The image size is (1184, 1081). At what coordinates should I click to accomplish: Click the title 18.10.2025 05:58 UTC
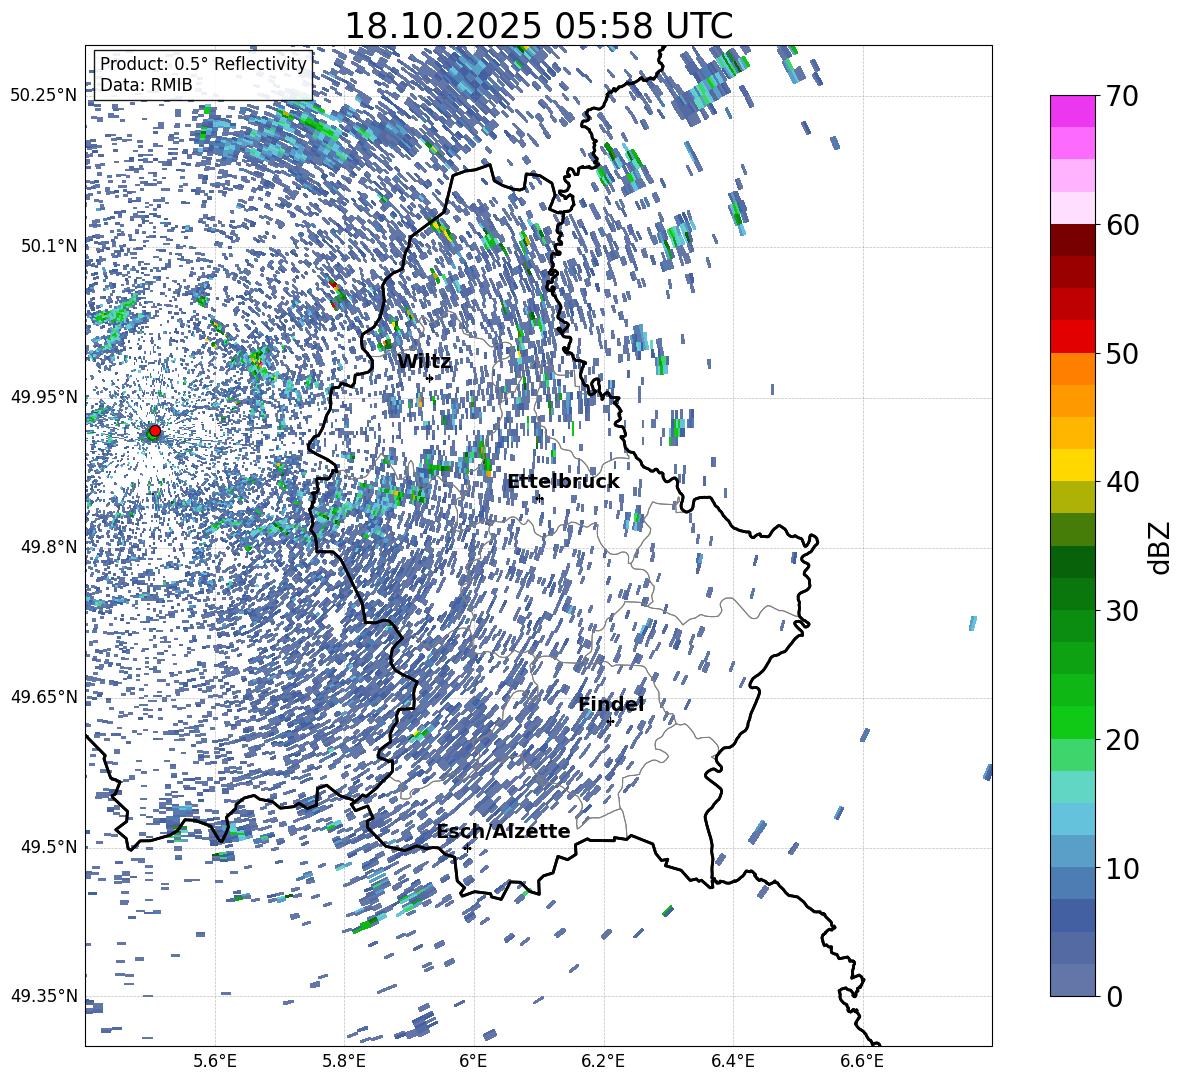click(538, 26)
